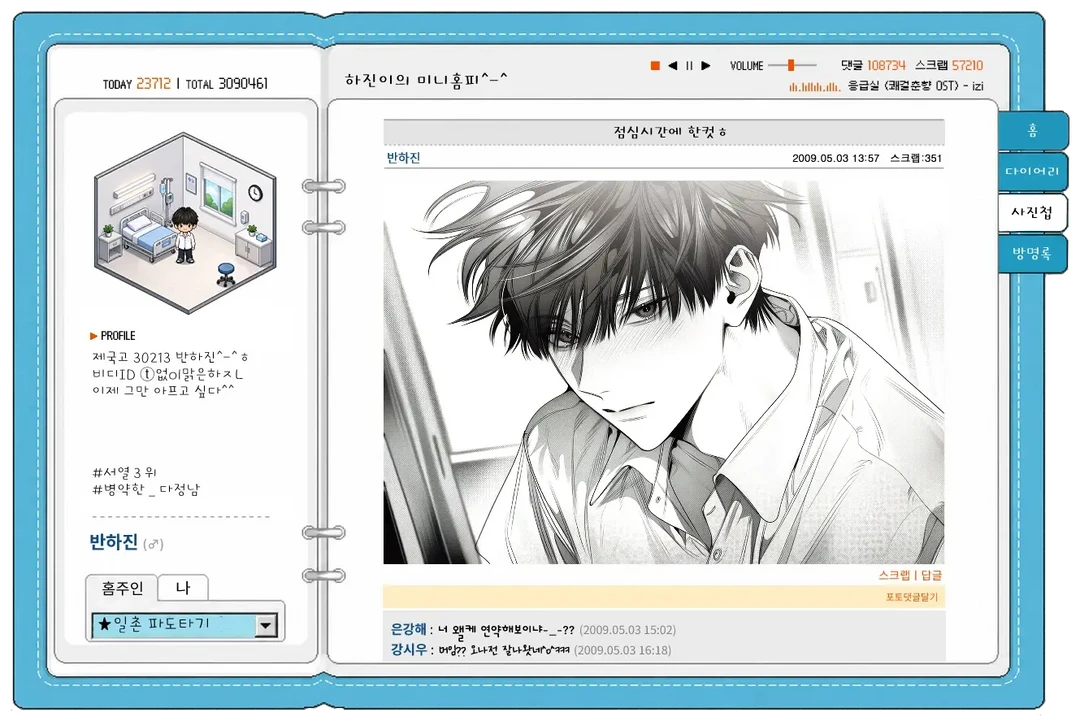Click the song title 응급실 text
1080x722 pixels.
click(864, 86)
